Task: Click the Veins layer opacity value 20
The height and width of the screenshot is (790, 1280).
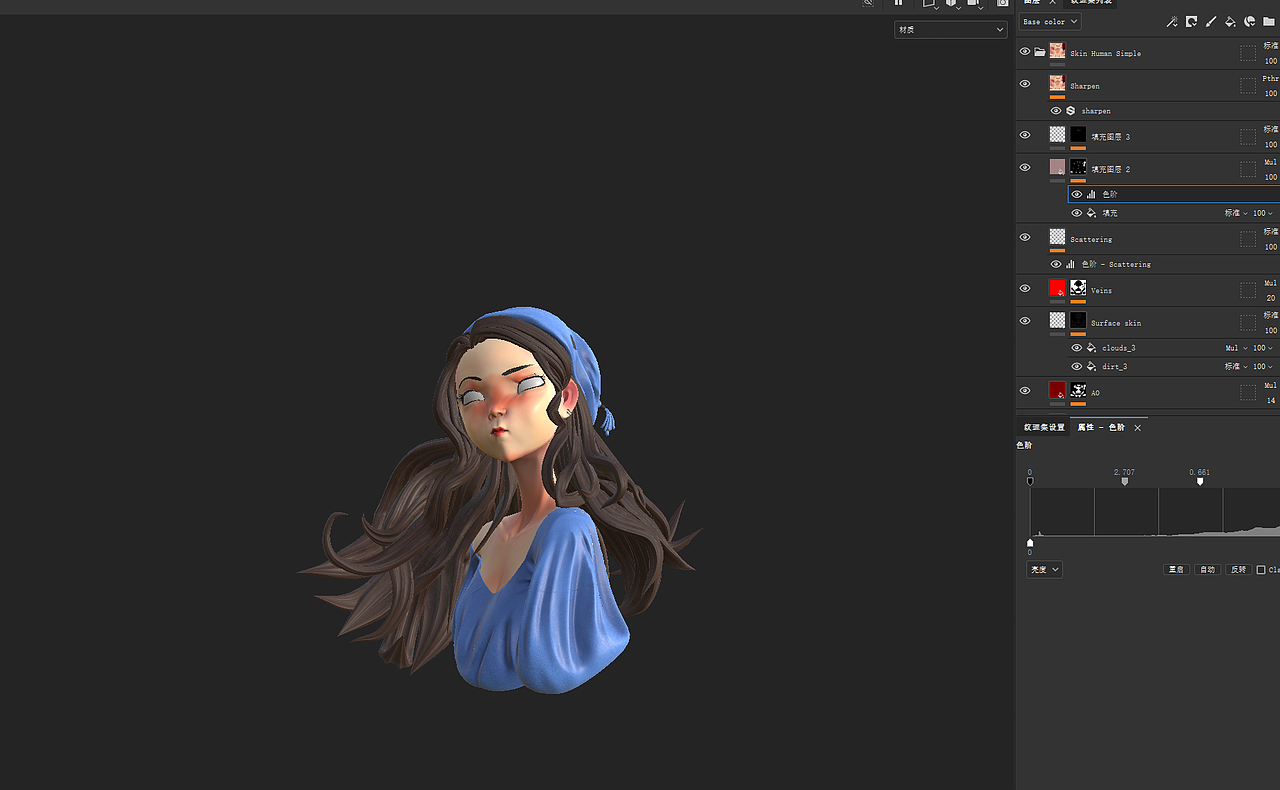Action: click(x=1271, y=298)
